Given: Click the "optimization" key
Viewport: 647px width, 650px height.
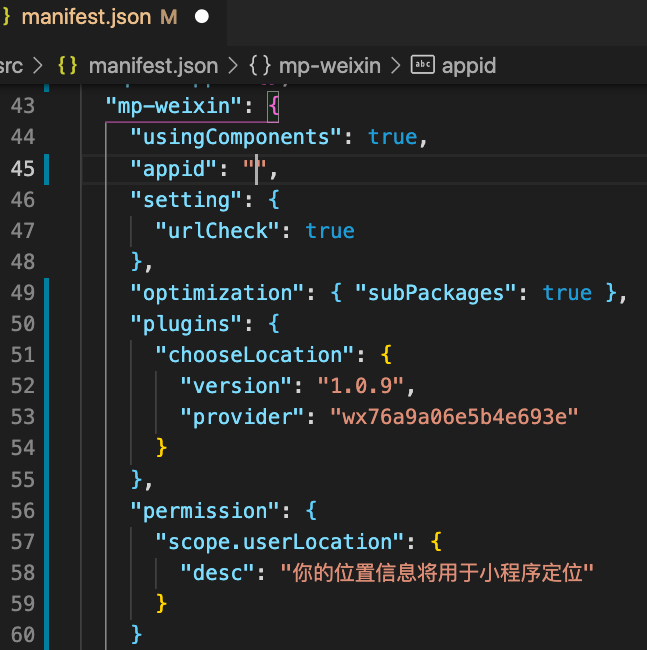Looking at the screenshot, I should [x=217, y=293].
